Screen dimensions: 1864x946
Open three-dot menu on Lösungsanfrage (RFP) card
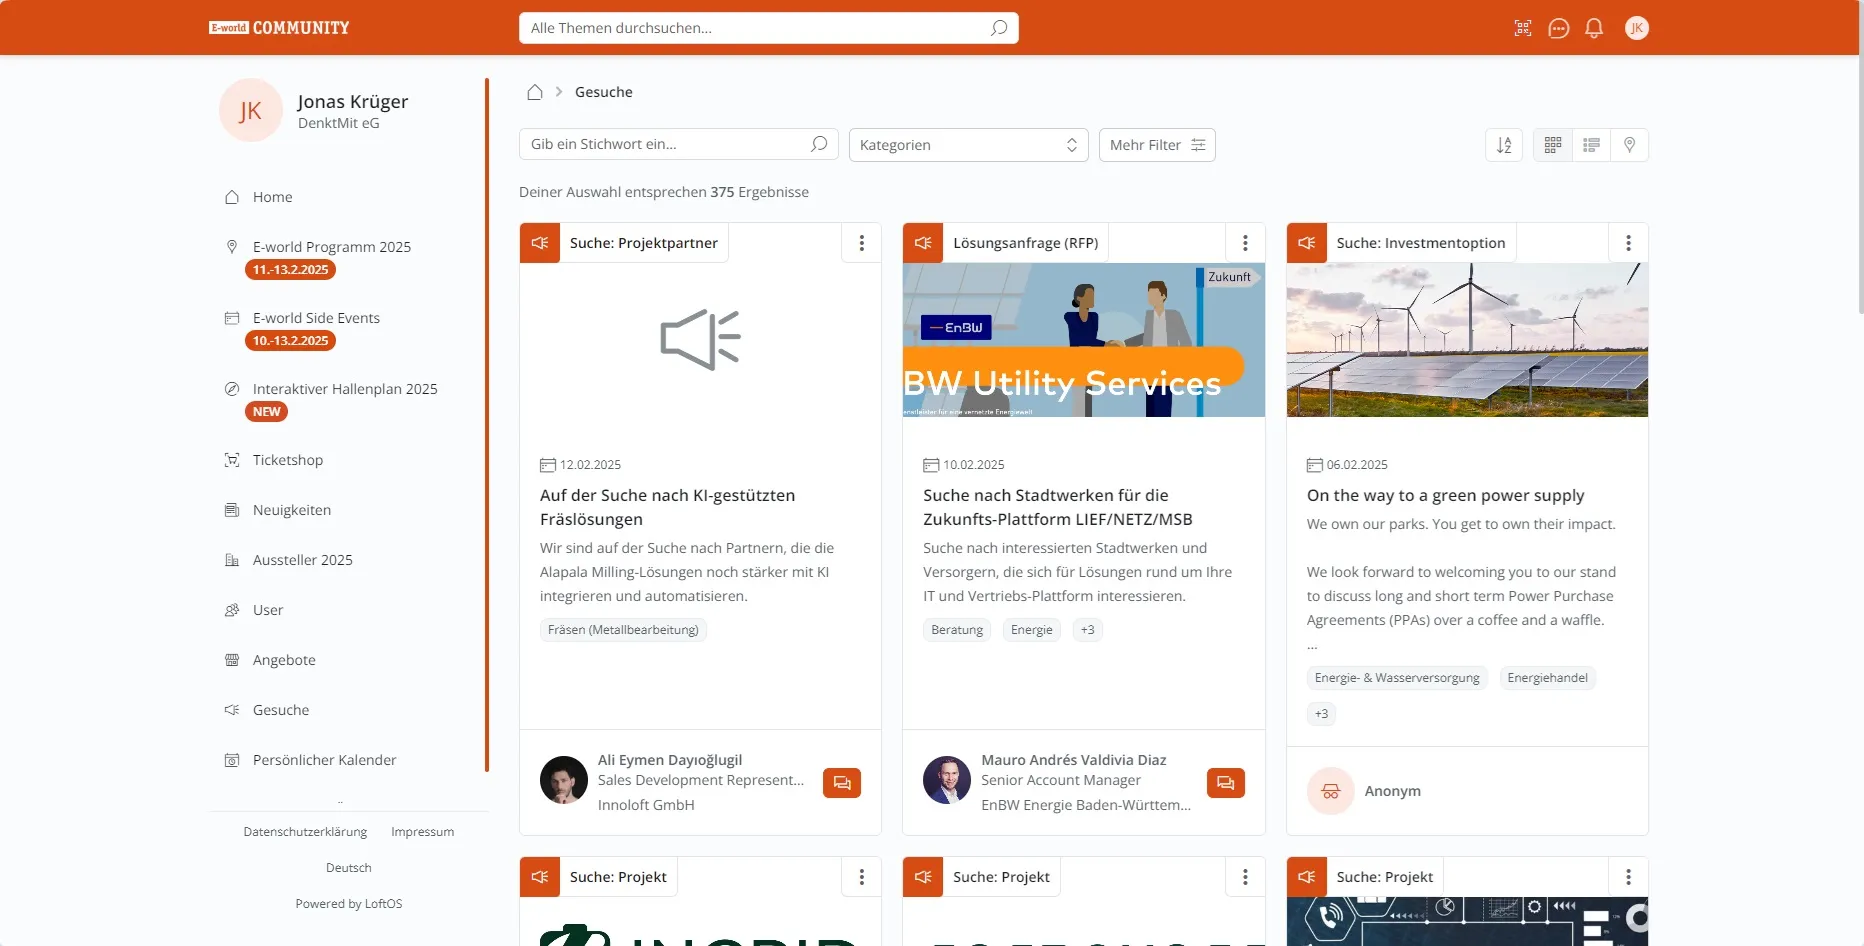point(1245,243)
